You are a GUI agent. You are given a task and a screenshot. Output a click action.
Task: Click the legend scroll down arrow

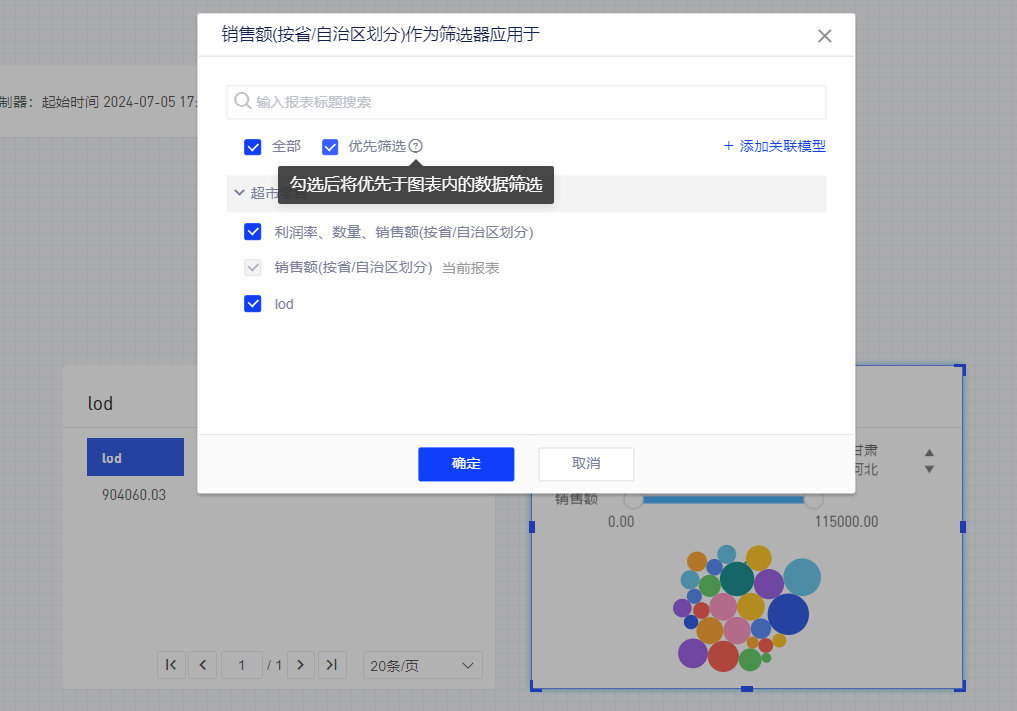click(929, 469)
